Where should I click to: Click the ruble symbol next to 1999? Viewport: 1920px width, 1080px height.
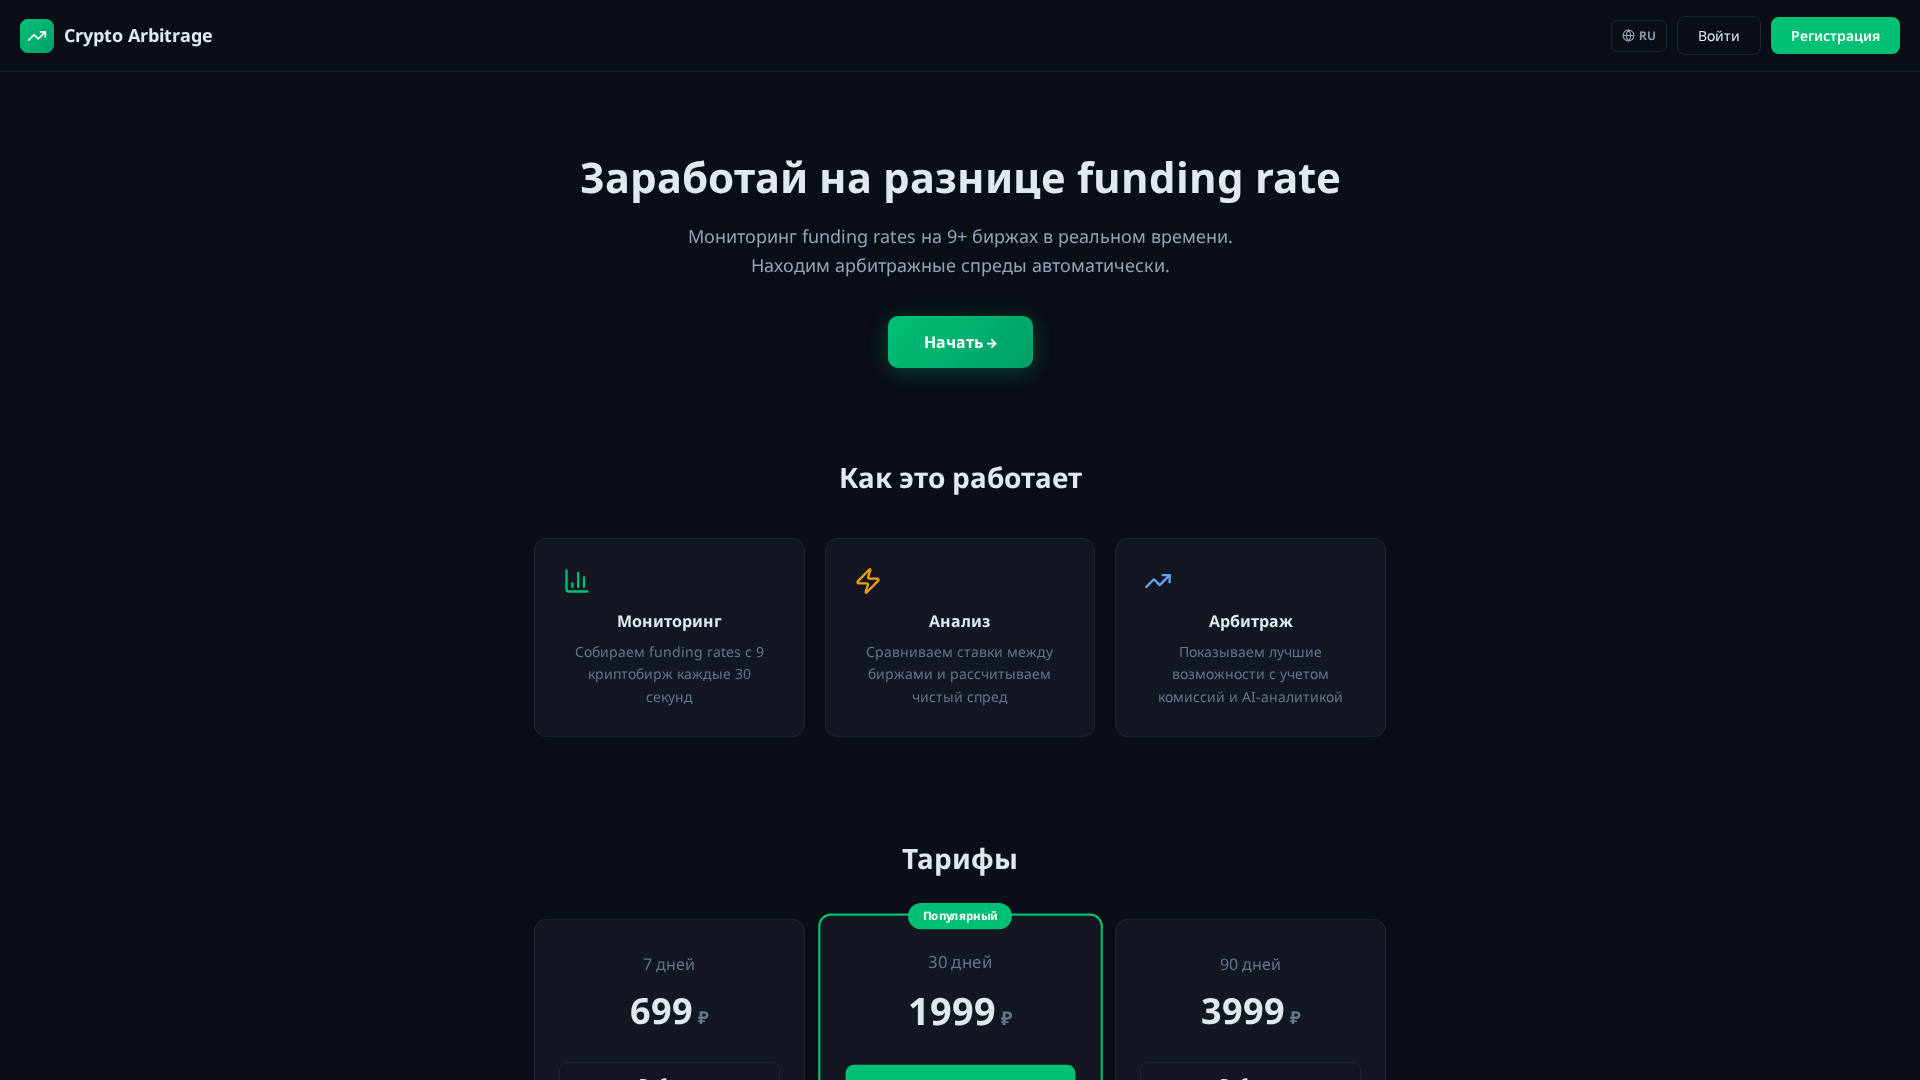coord(1005,1017)
